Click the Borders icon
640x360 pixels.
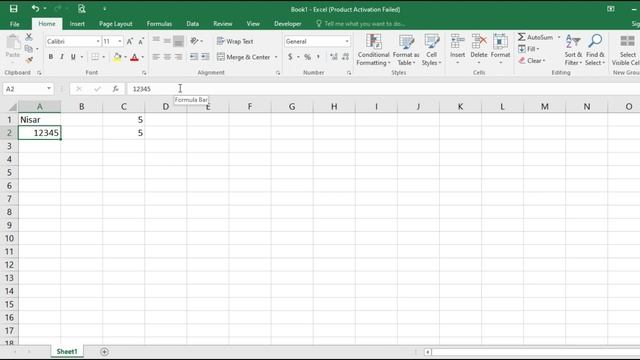(x=95, y=57)
